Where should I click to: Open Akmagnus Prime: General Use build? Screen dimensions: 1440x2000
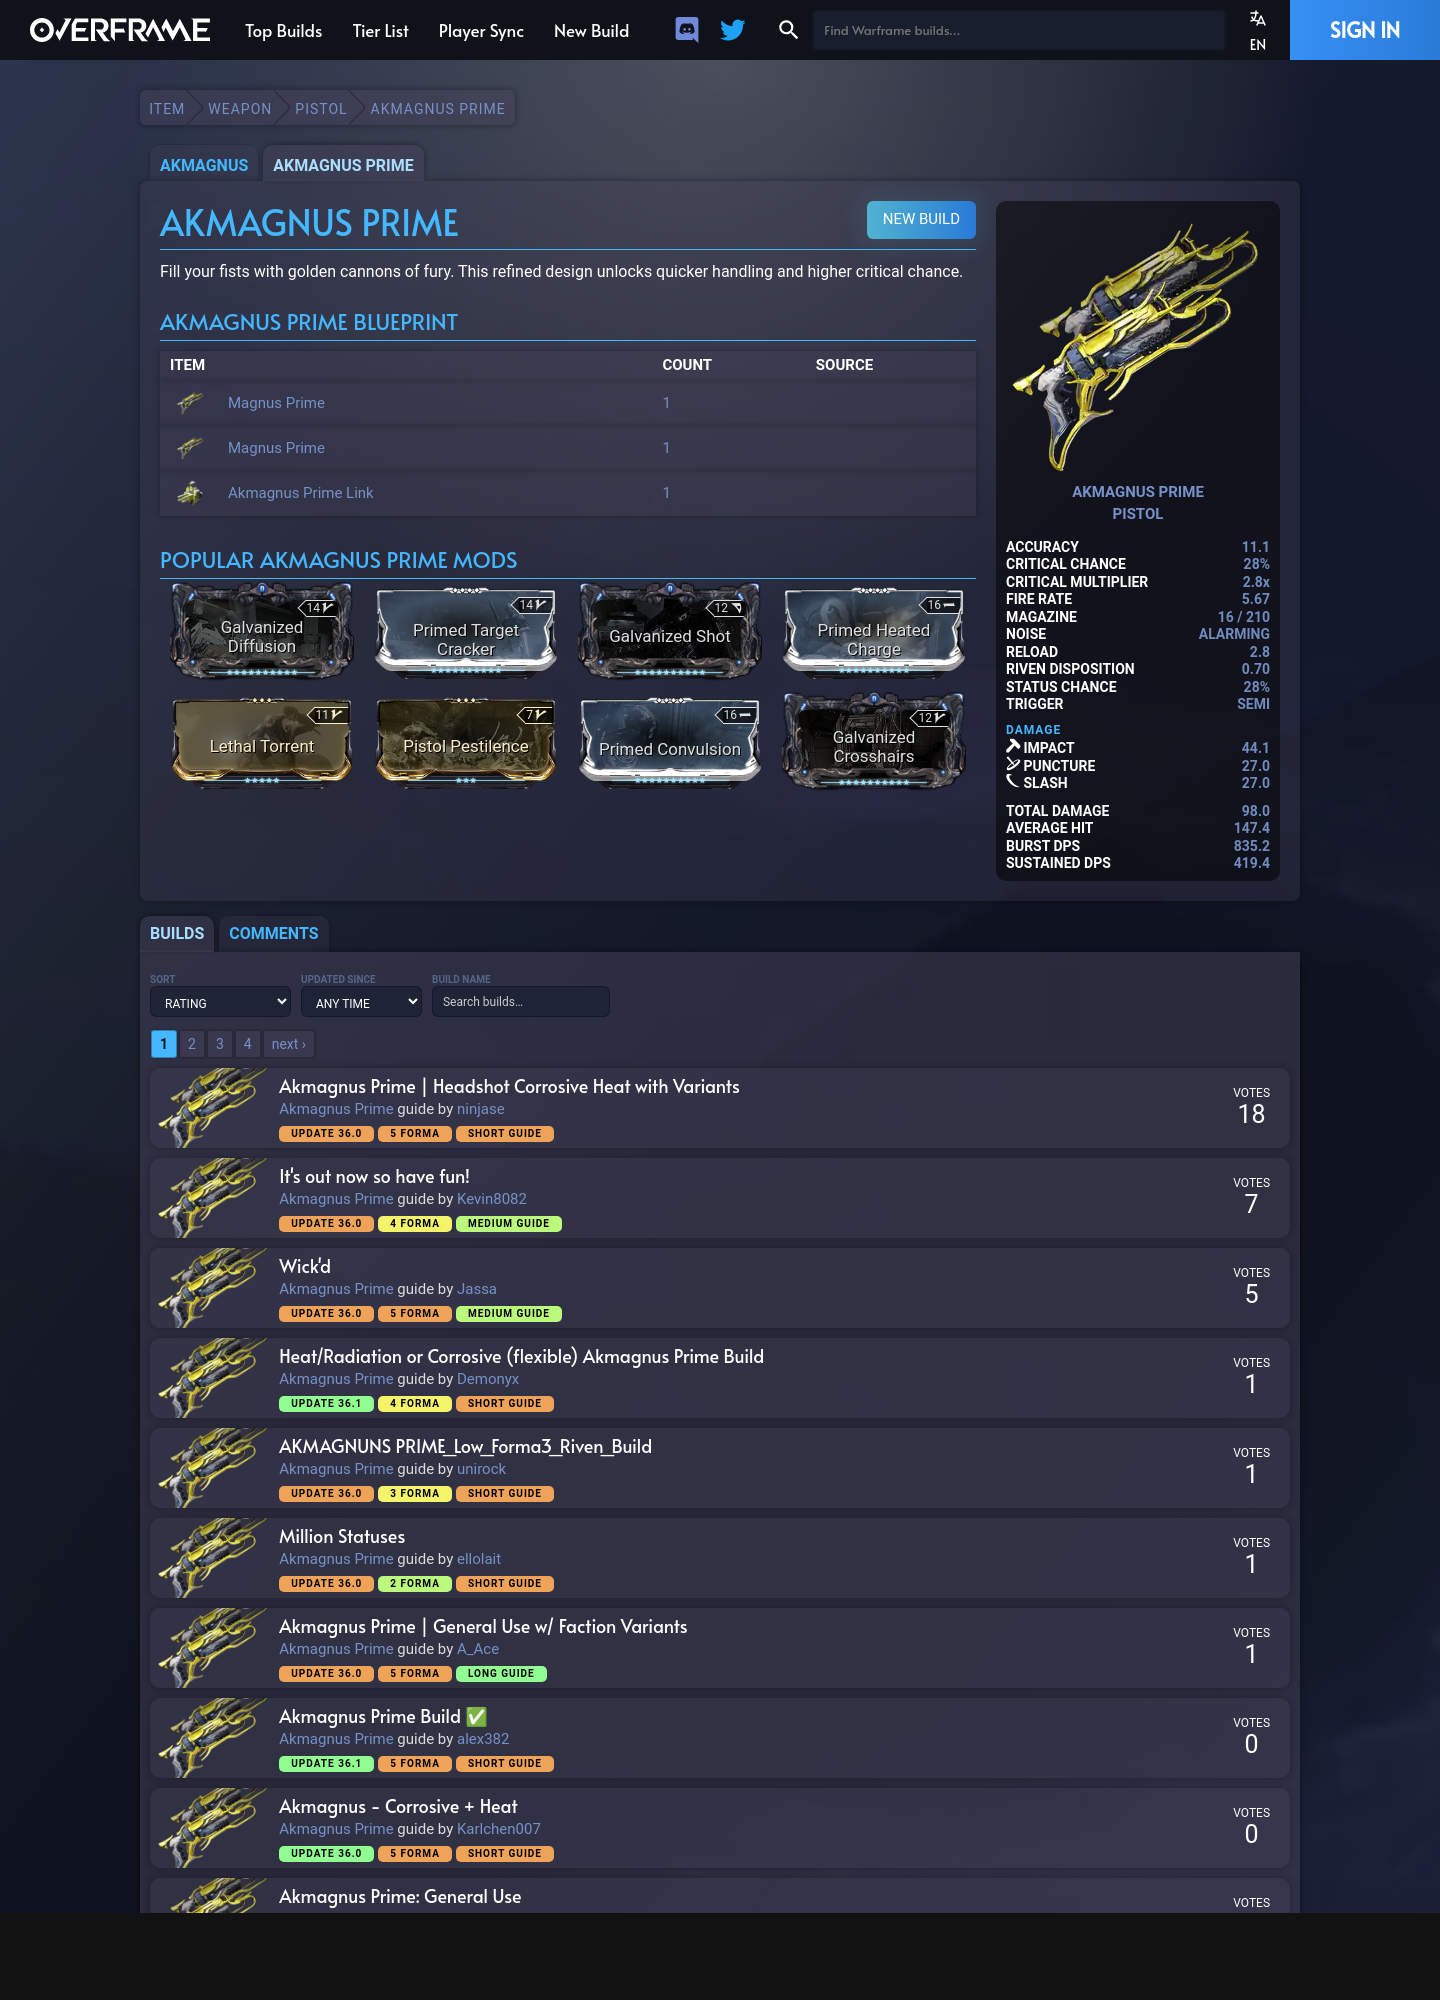coord(400,1897)
